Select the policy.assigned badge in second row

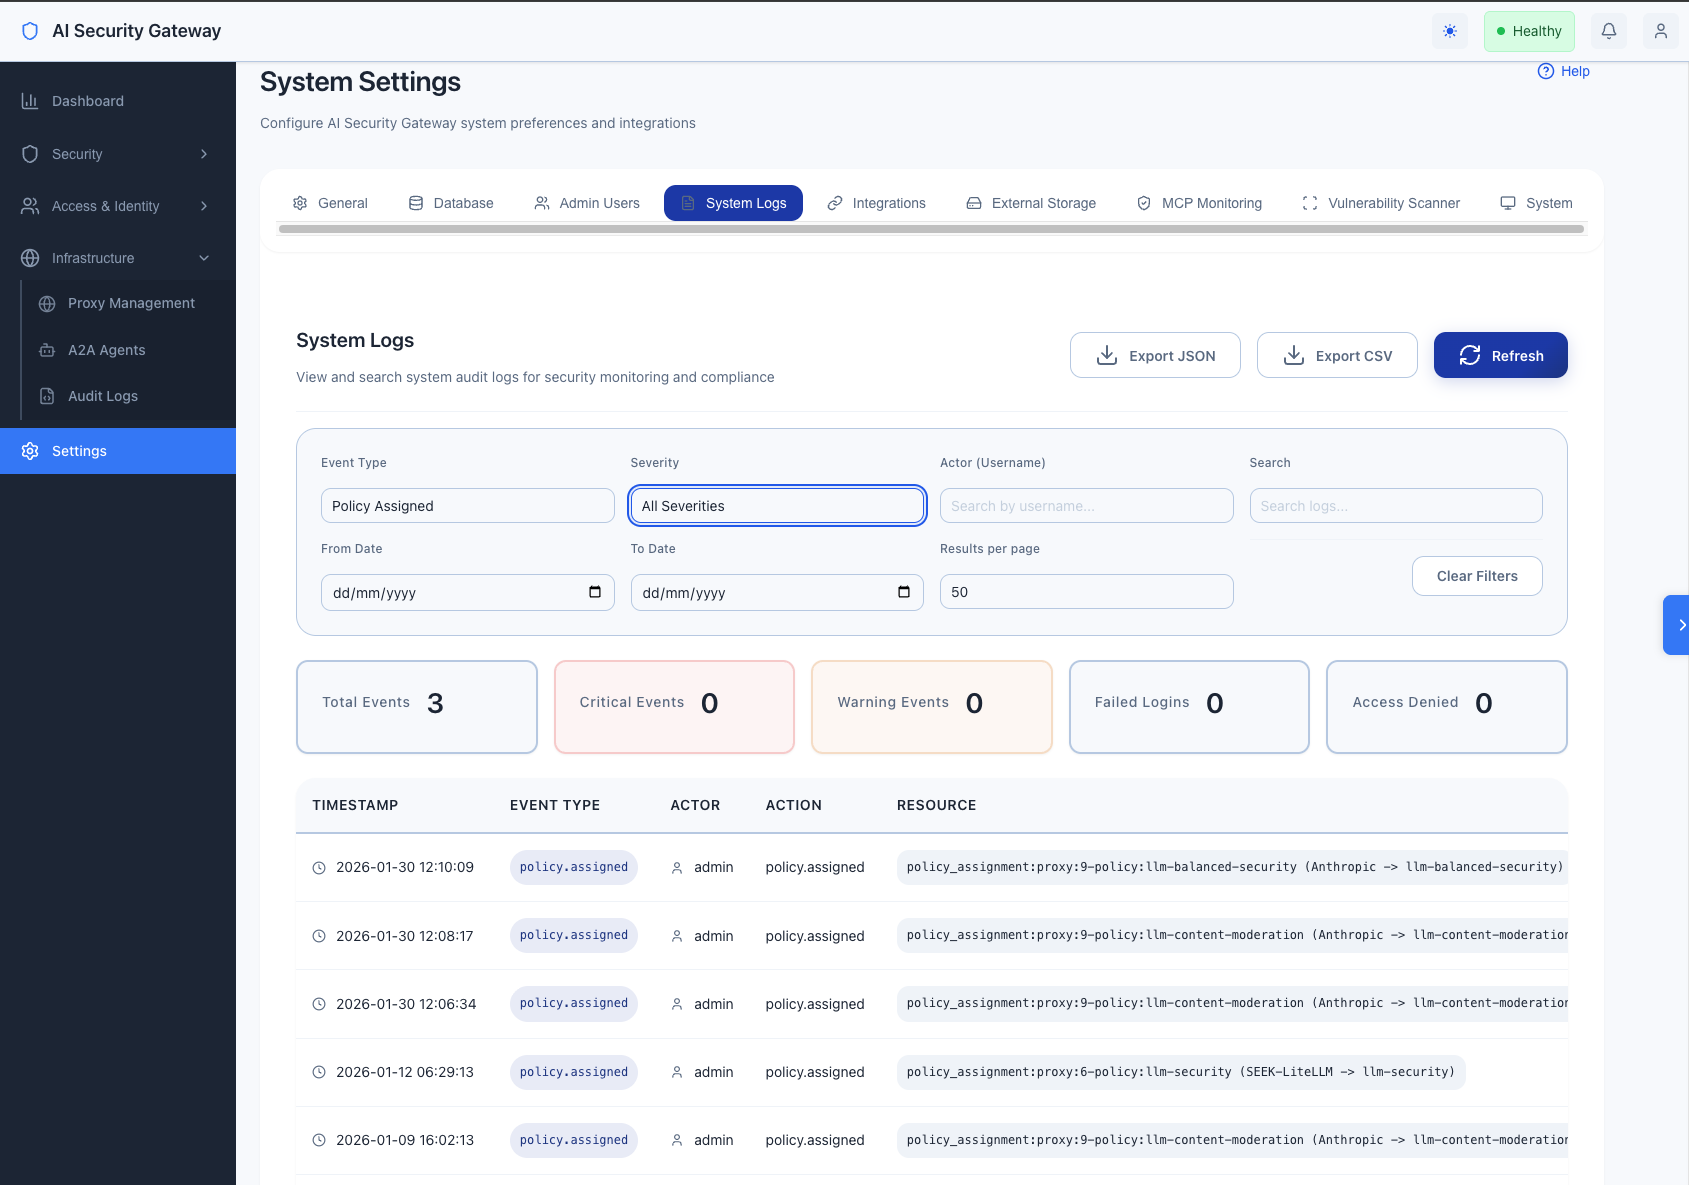point(573,935)
